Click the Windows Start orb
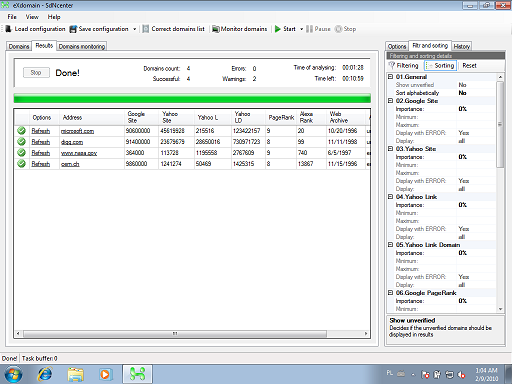Image resolution: width=512 pixels, height=384 pixels. pos(13,374)
